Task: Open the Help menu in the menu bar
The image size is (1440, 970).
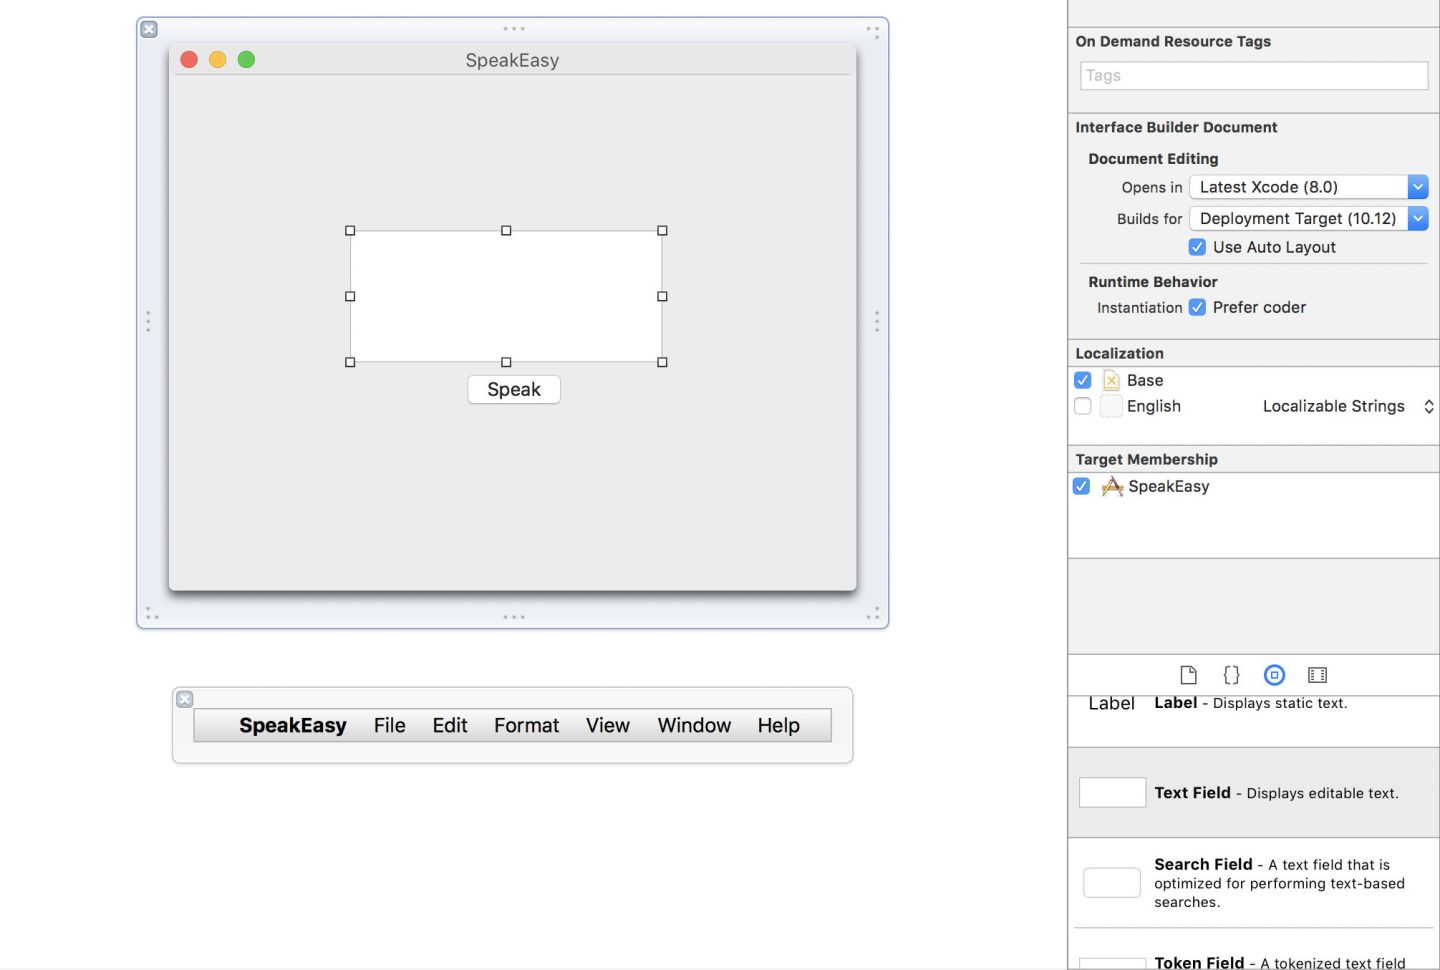Action: [778, 725]
